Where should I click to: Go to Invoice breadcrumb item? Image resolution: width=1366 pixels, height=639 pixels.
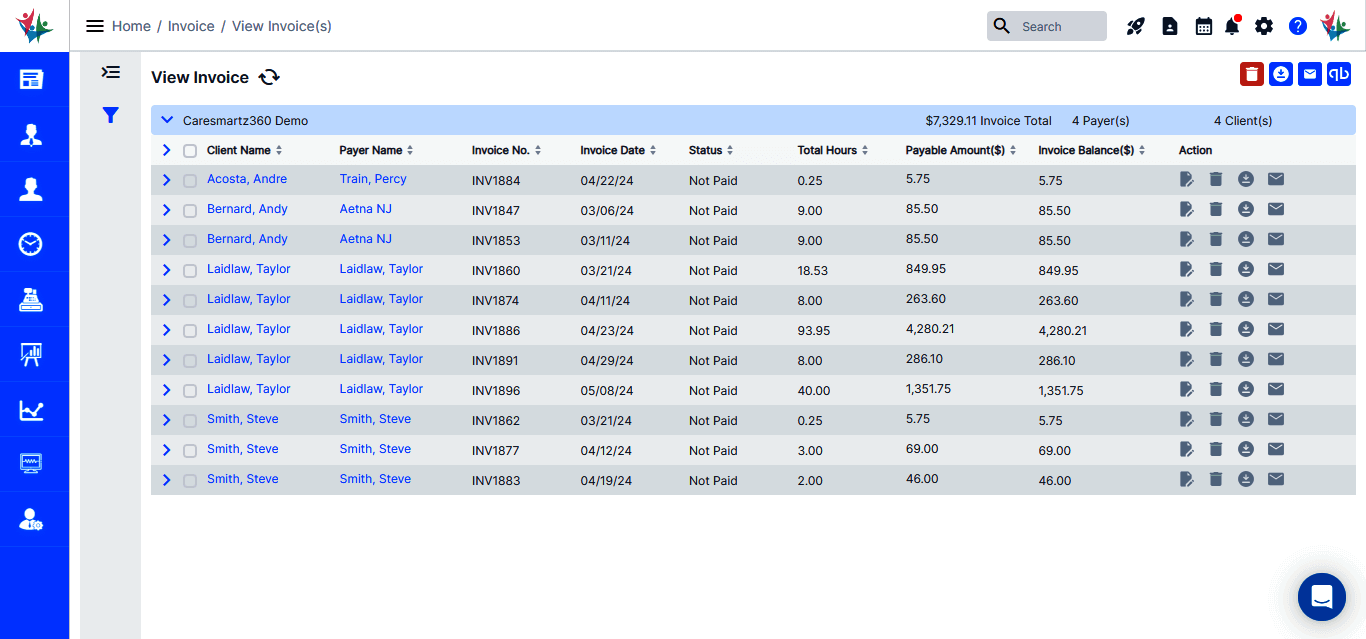click(x=191, y=26)
